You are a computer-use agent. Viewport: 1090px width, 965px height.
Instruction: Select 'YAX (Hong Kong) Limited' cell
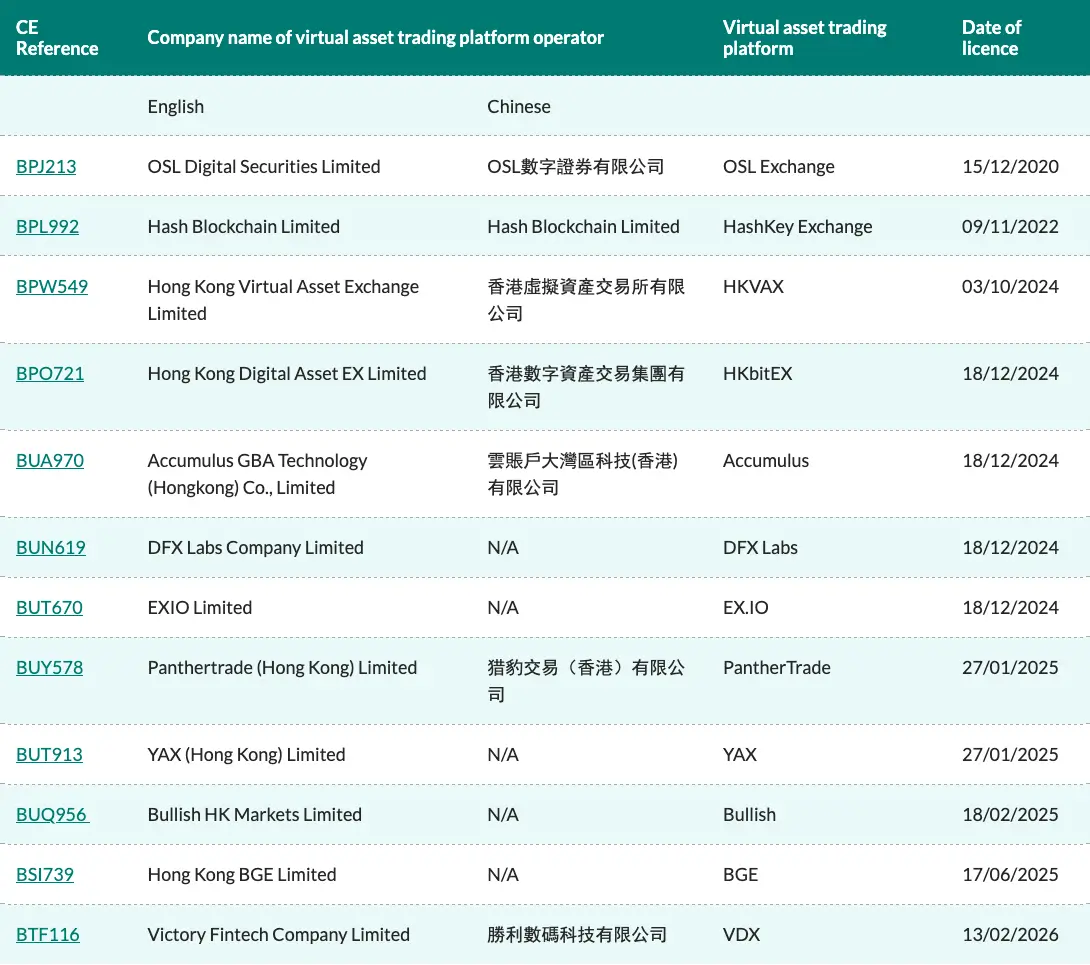pyautogui.click(x=247, y=754)
